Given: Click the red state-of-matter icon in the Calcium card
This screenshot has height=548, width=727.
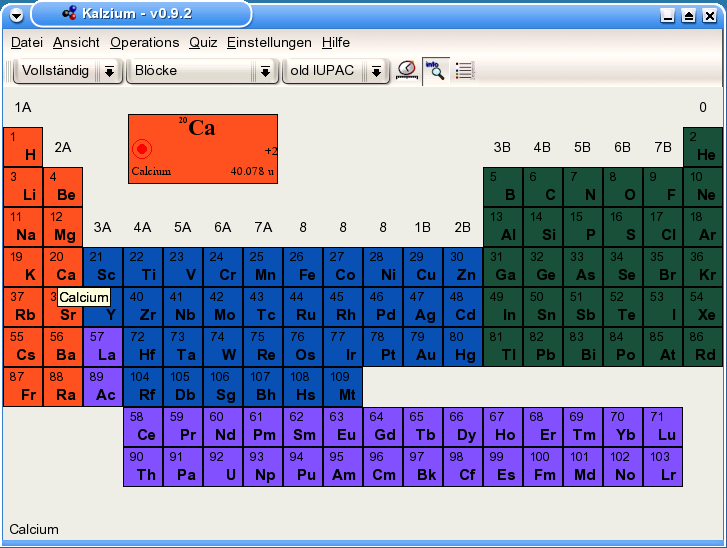Looking at the screenshot, I should (142, 149).
